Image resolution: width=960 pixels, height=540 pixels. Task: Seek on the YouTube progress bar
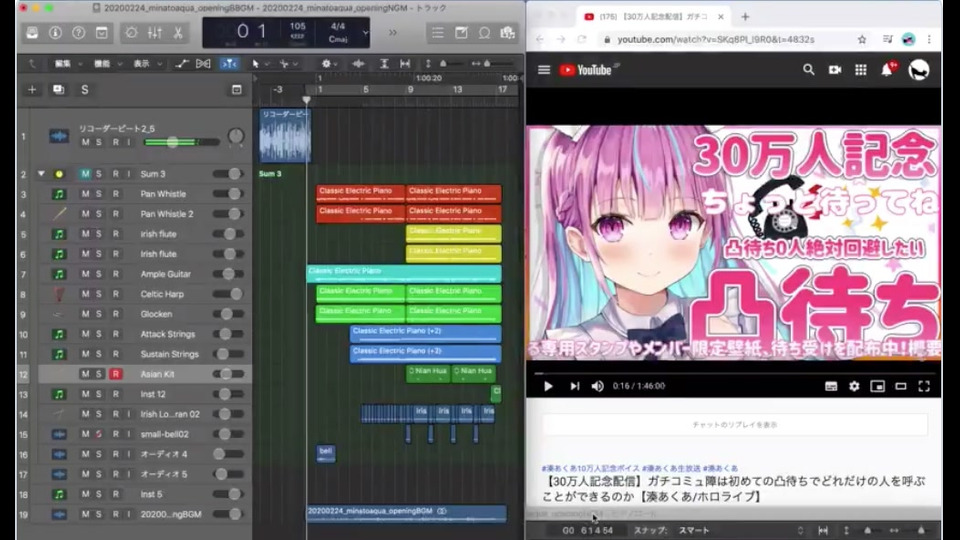tap(735, 373)
